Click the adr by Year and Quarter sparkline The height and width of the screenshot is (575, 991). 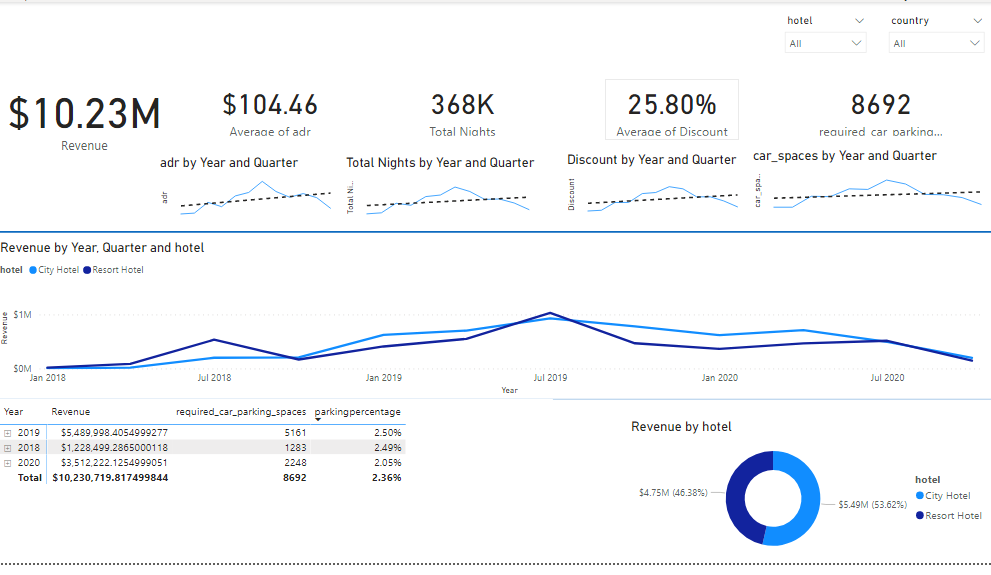click(x=255, y=198)
